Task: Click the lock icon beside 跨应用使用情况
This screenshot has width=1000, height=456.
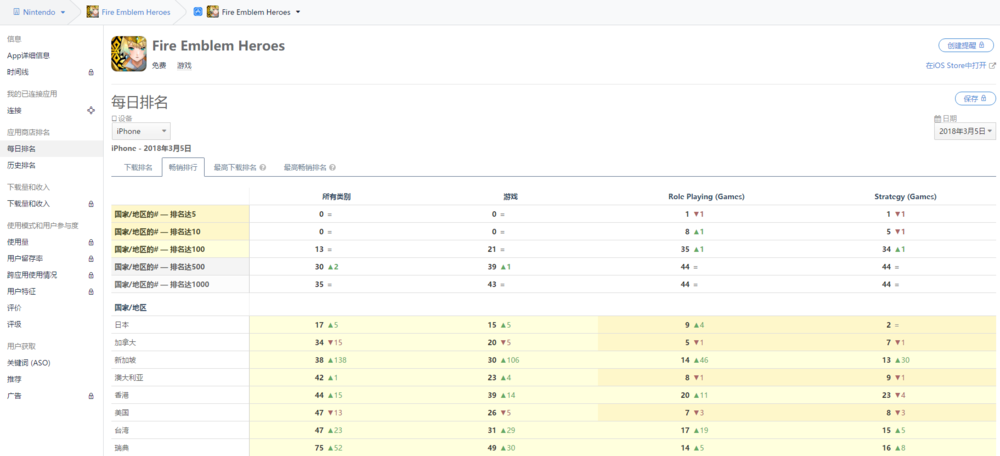Action: (91, 276)
